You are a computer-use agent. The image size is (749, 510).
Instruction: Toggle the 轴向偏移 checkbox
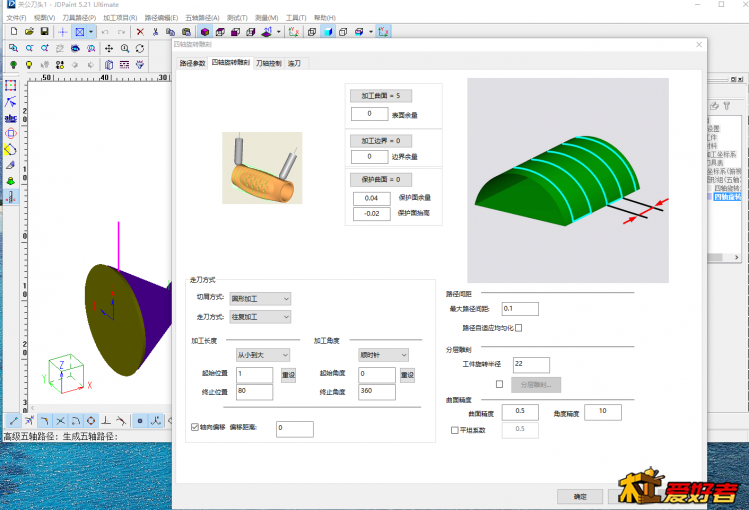(195, 427)
